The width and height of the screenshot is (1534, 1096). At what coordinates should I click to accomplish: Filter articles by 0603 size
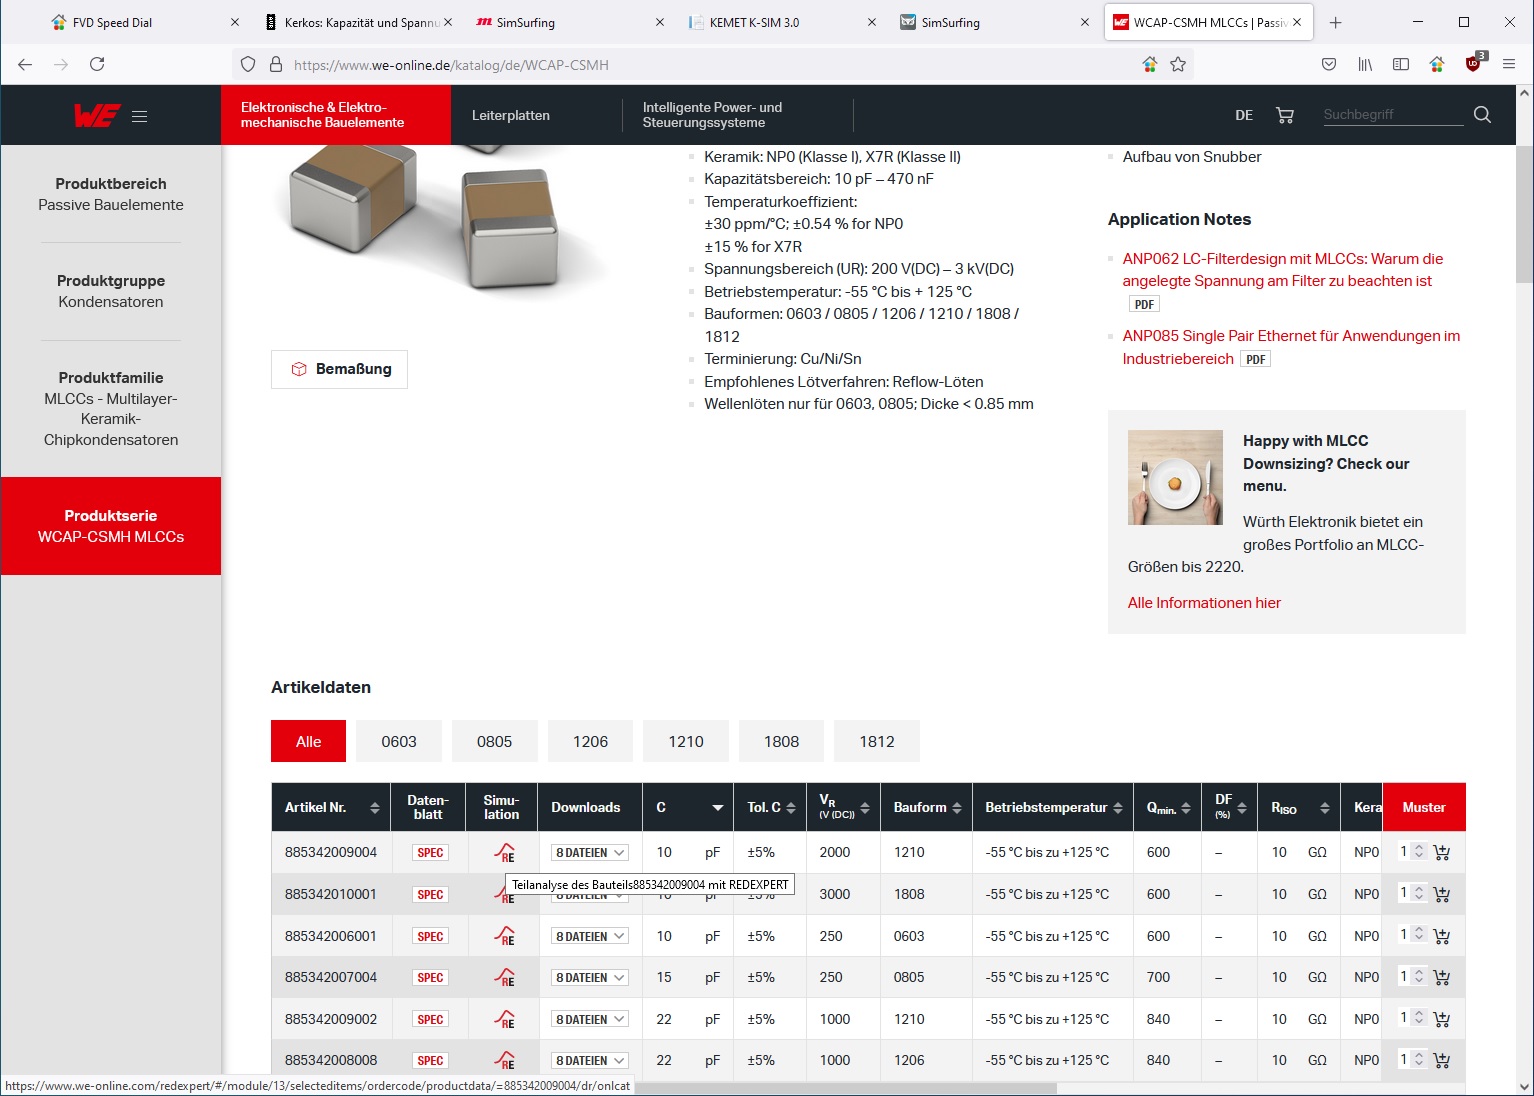coord(399,741)
